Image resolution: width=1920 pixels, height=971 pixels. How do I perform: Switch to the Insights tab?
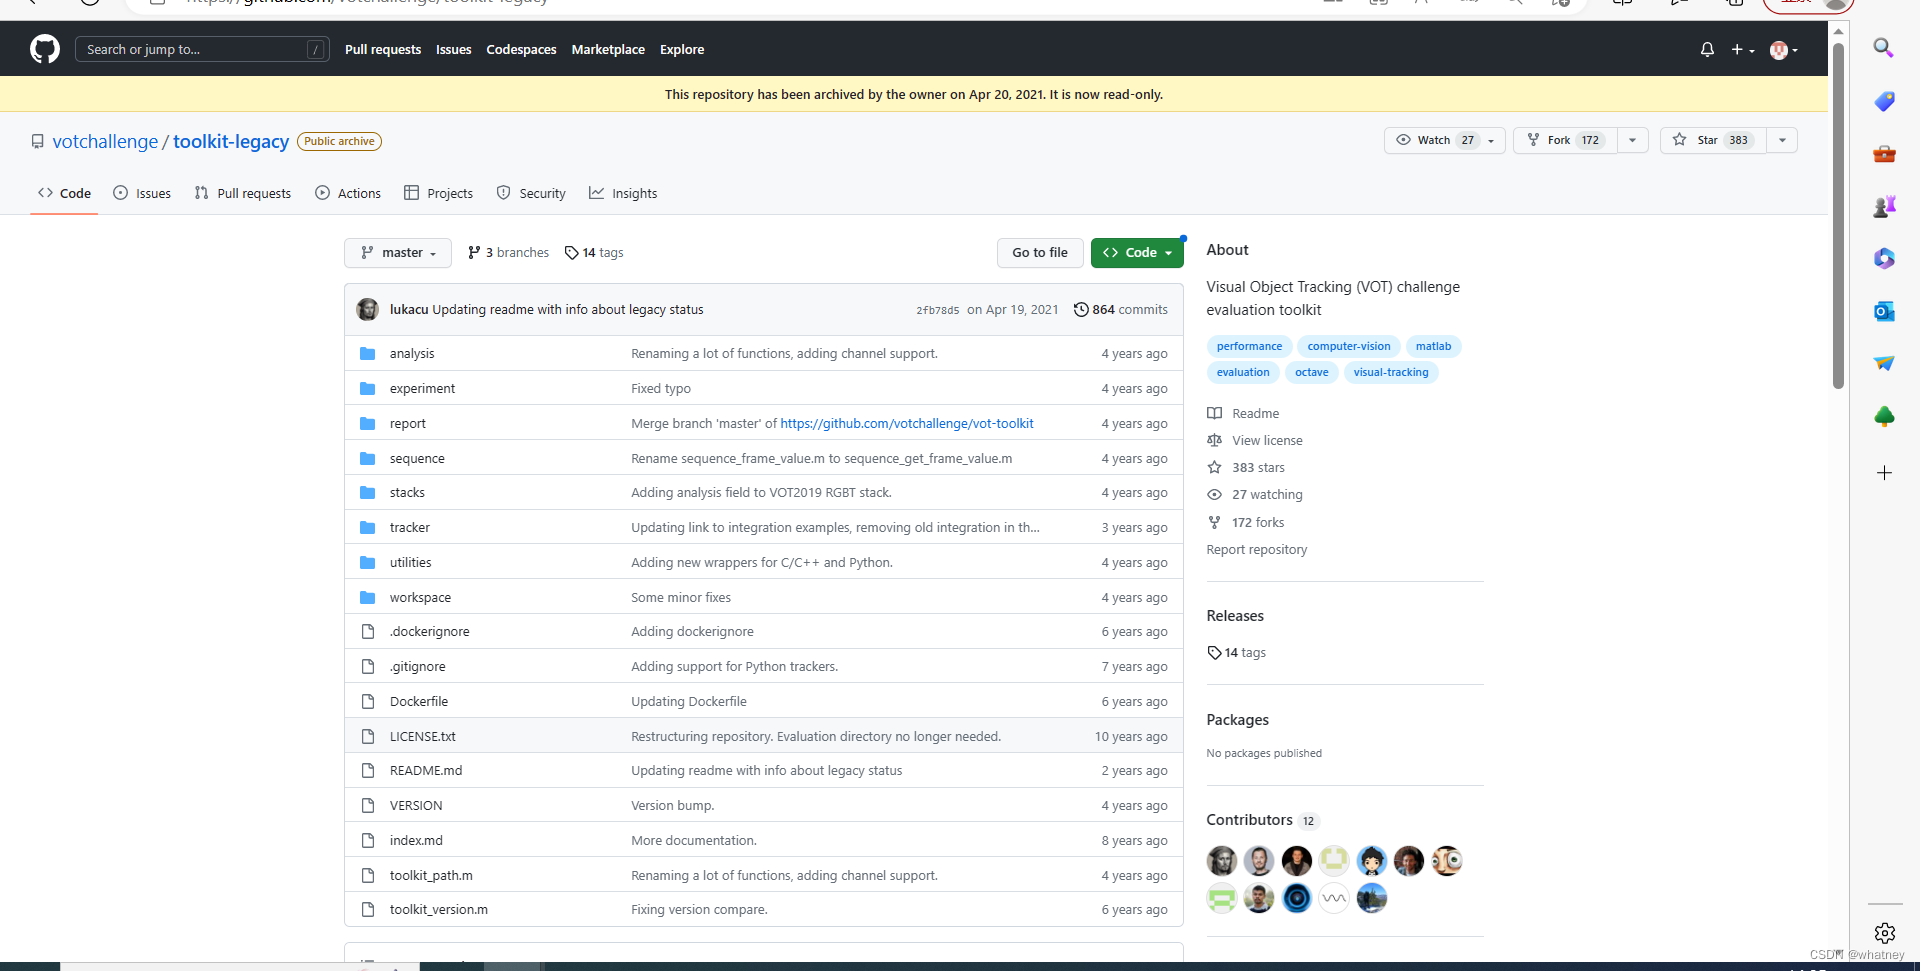pos(623,193)
